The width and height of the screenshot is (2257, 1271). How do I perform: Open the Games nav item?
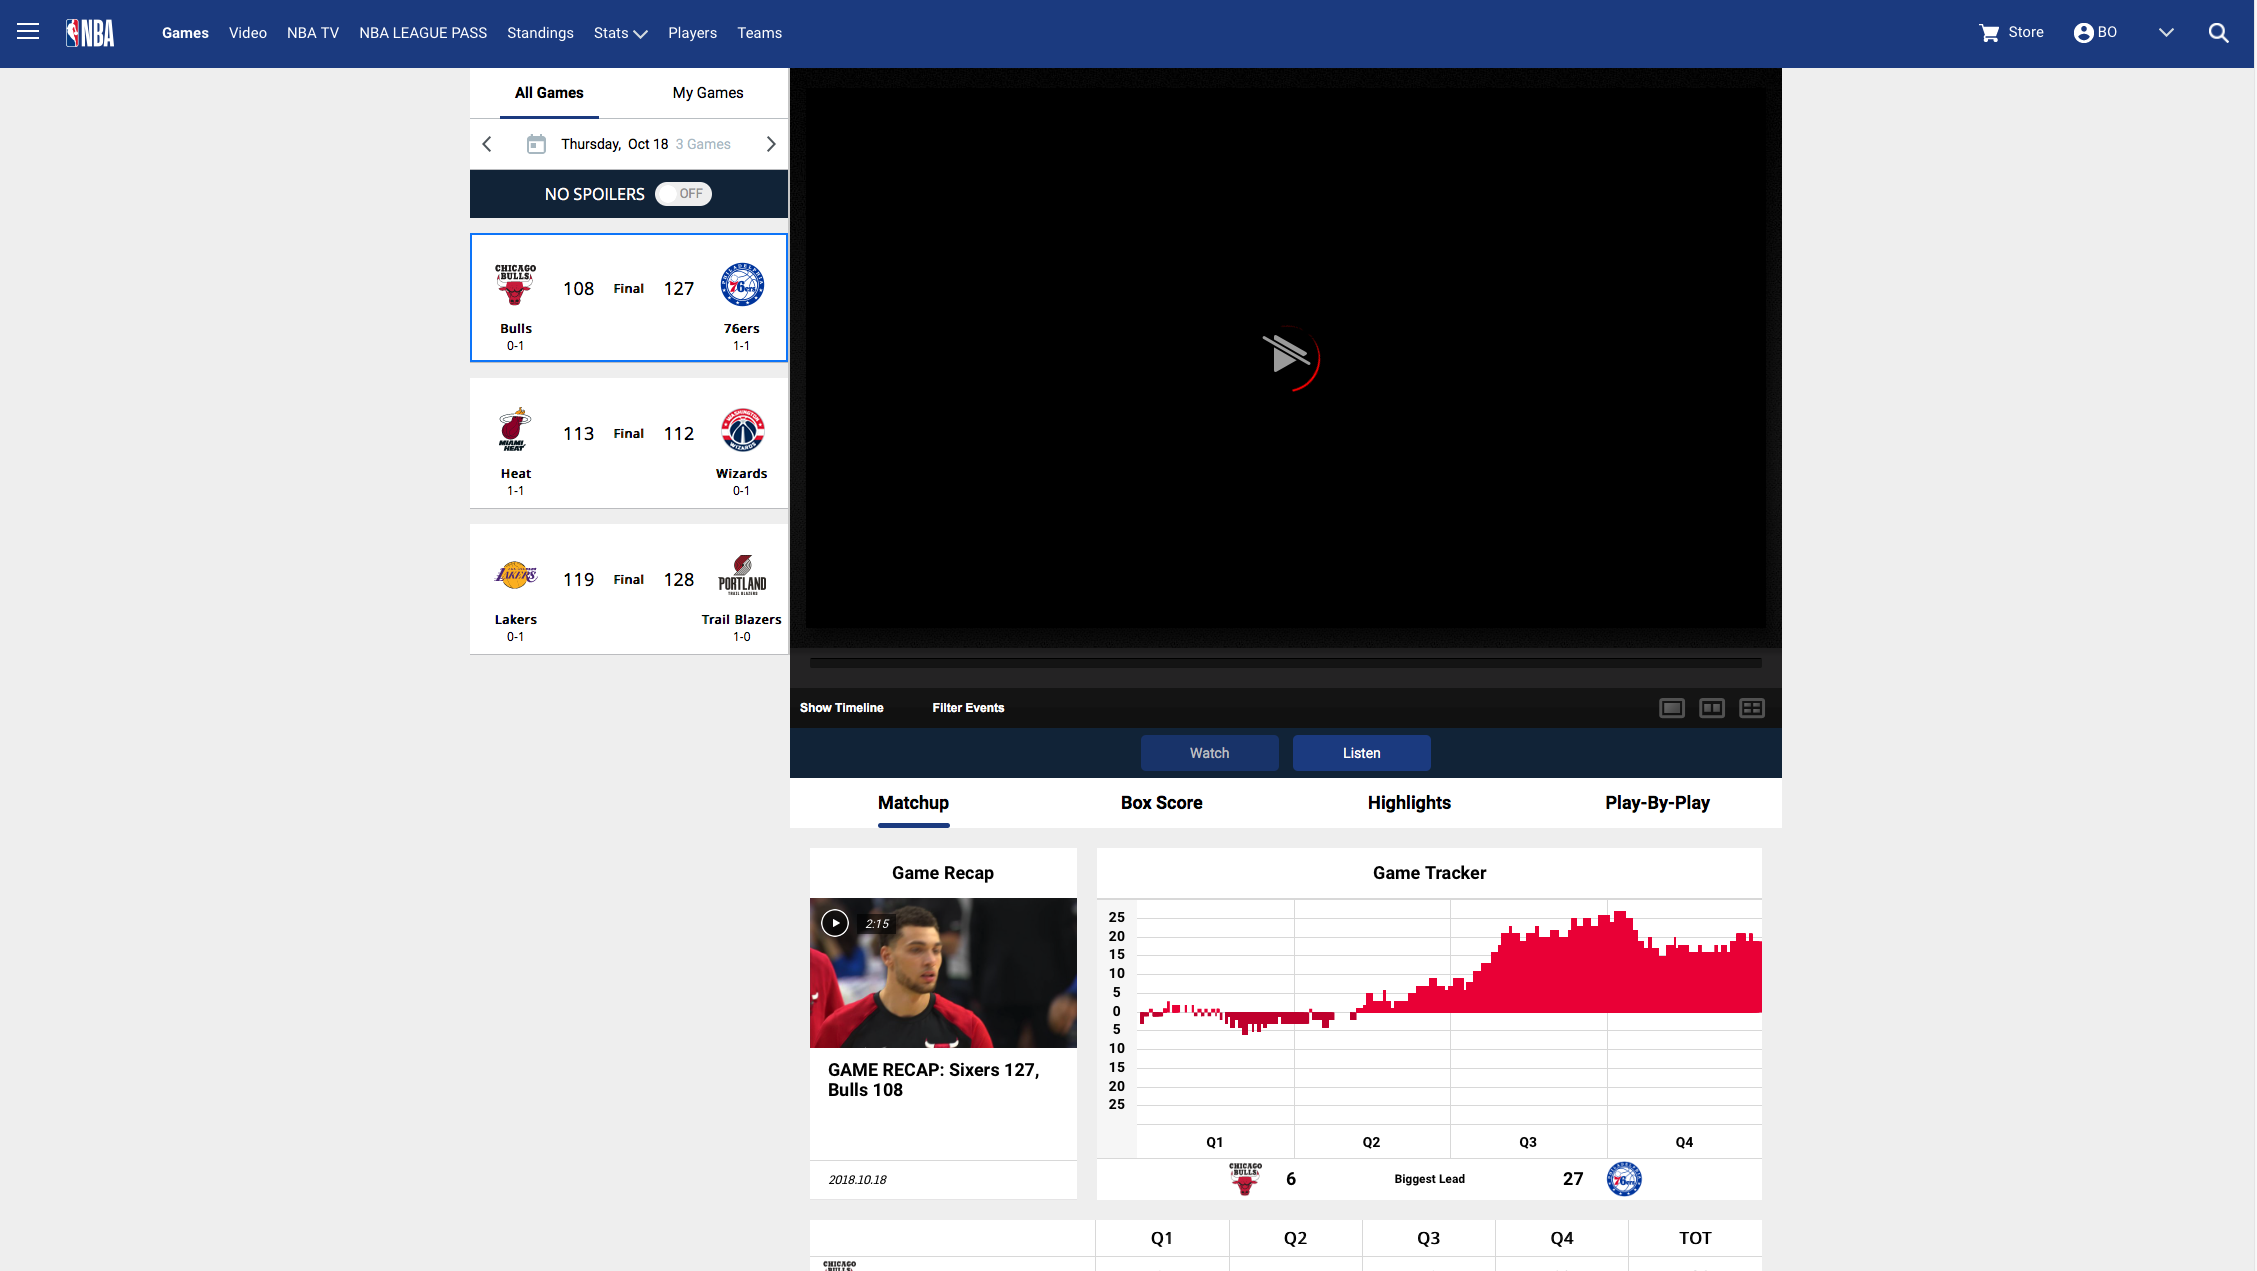pos(185,33)
